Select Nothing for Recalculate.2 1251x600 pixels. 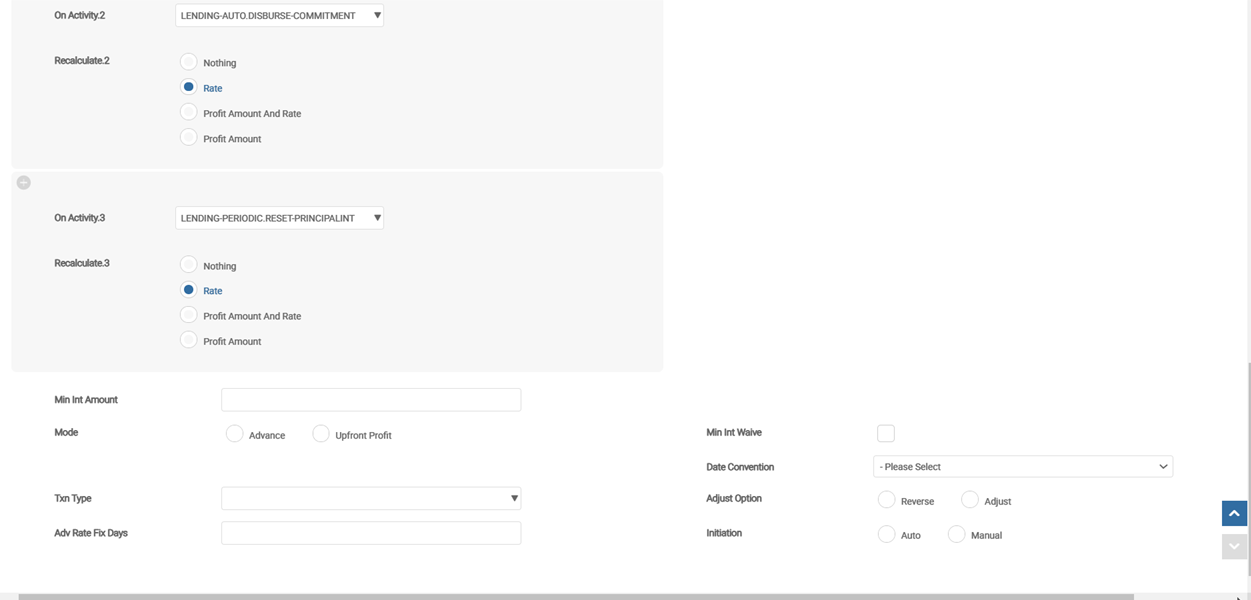[189, 62]
